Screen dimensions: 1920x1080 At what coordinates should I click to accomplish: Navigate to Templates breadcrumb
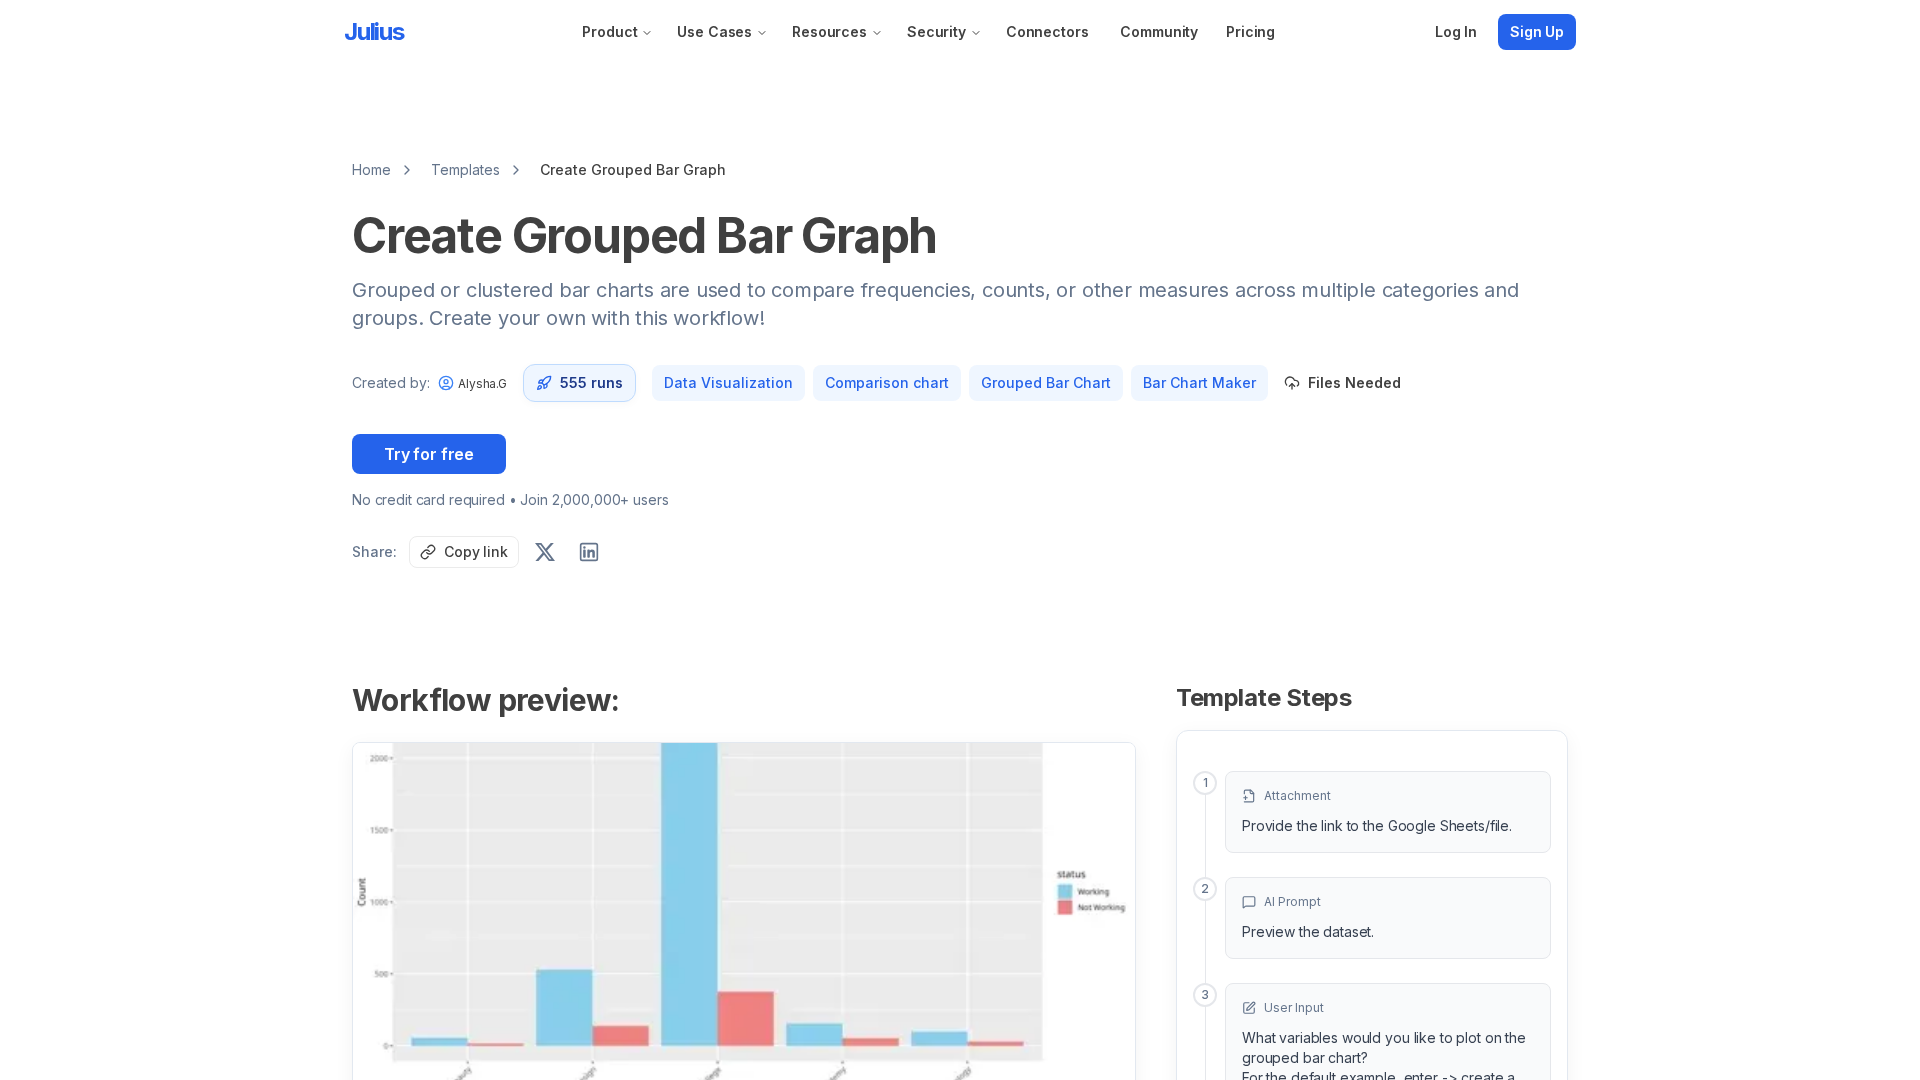click(465, 170)
